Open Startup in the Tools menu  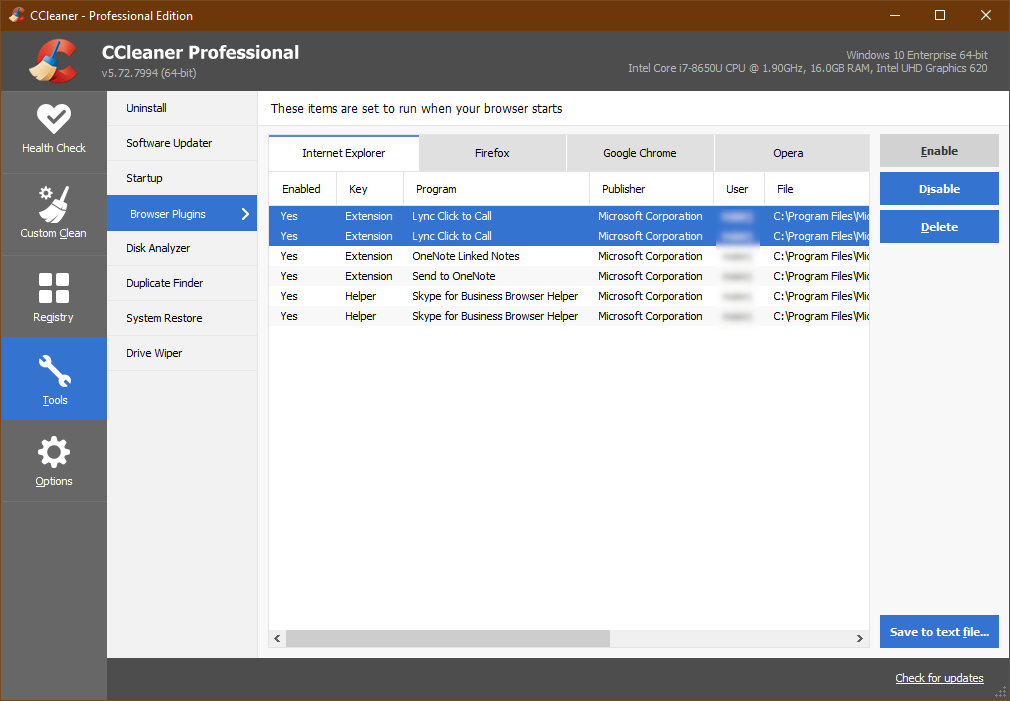click(145, 178)
